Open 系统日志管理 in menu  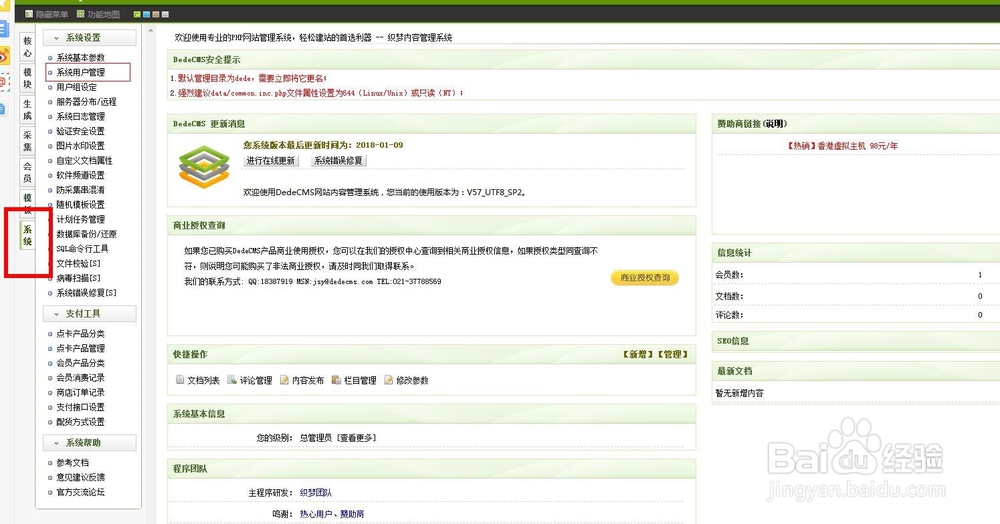click(80, 116)
